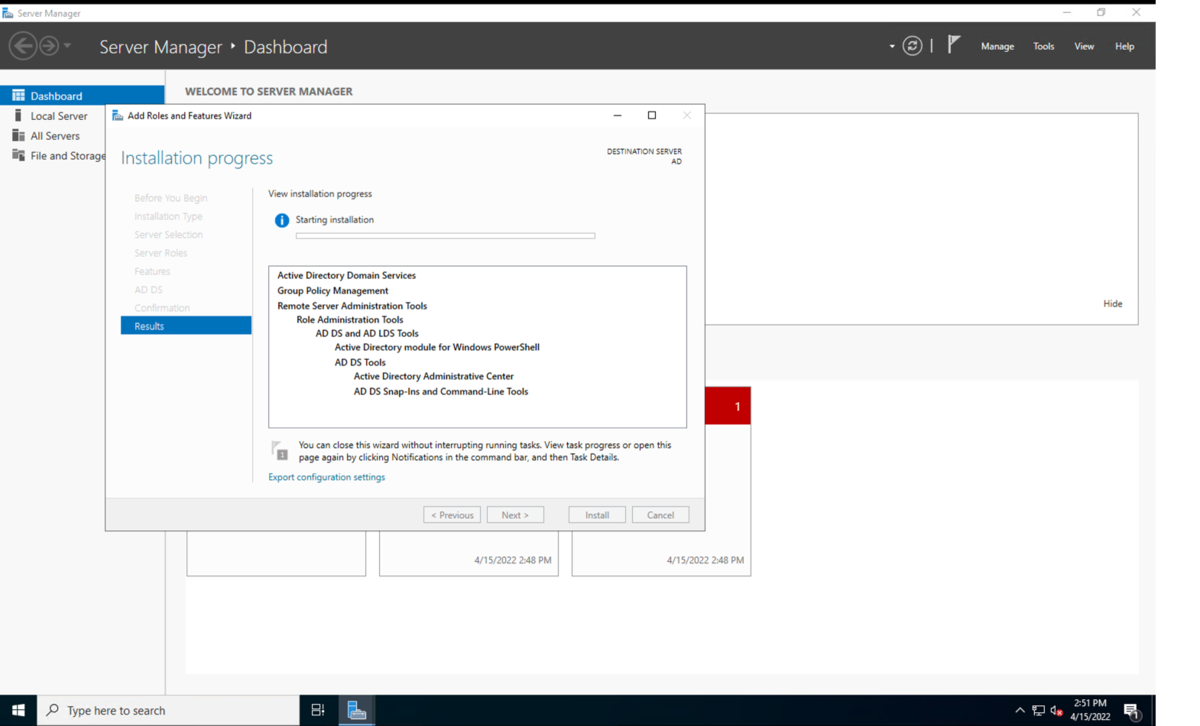Click Export configuration settings link
1200x726 pixels.
pyautogui.click(x=326, y=477)
